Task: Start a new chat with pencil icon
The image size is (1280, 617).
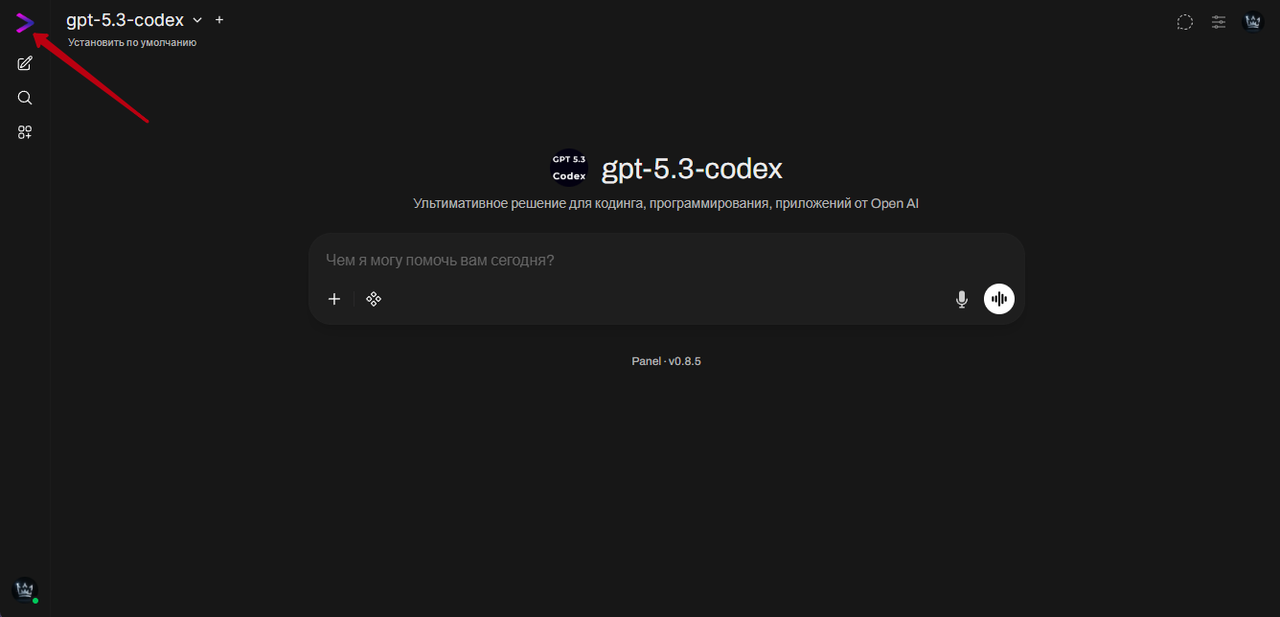Action: (x=25, y=64)
